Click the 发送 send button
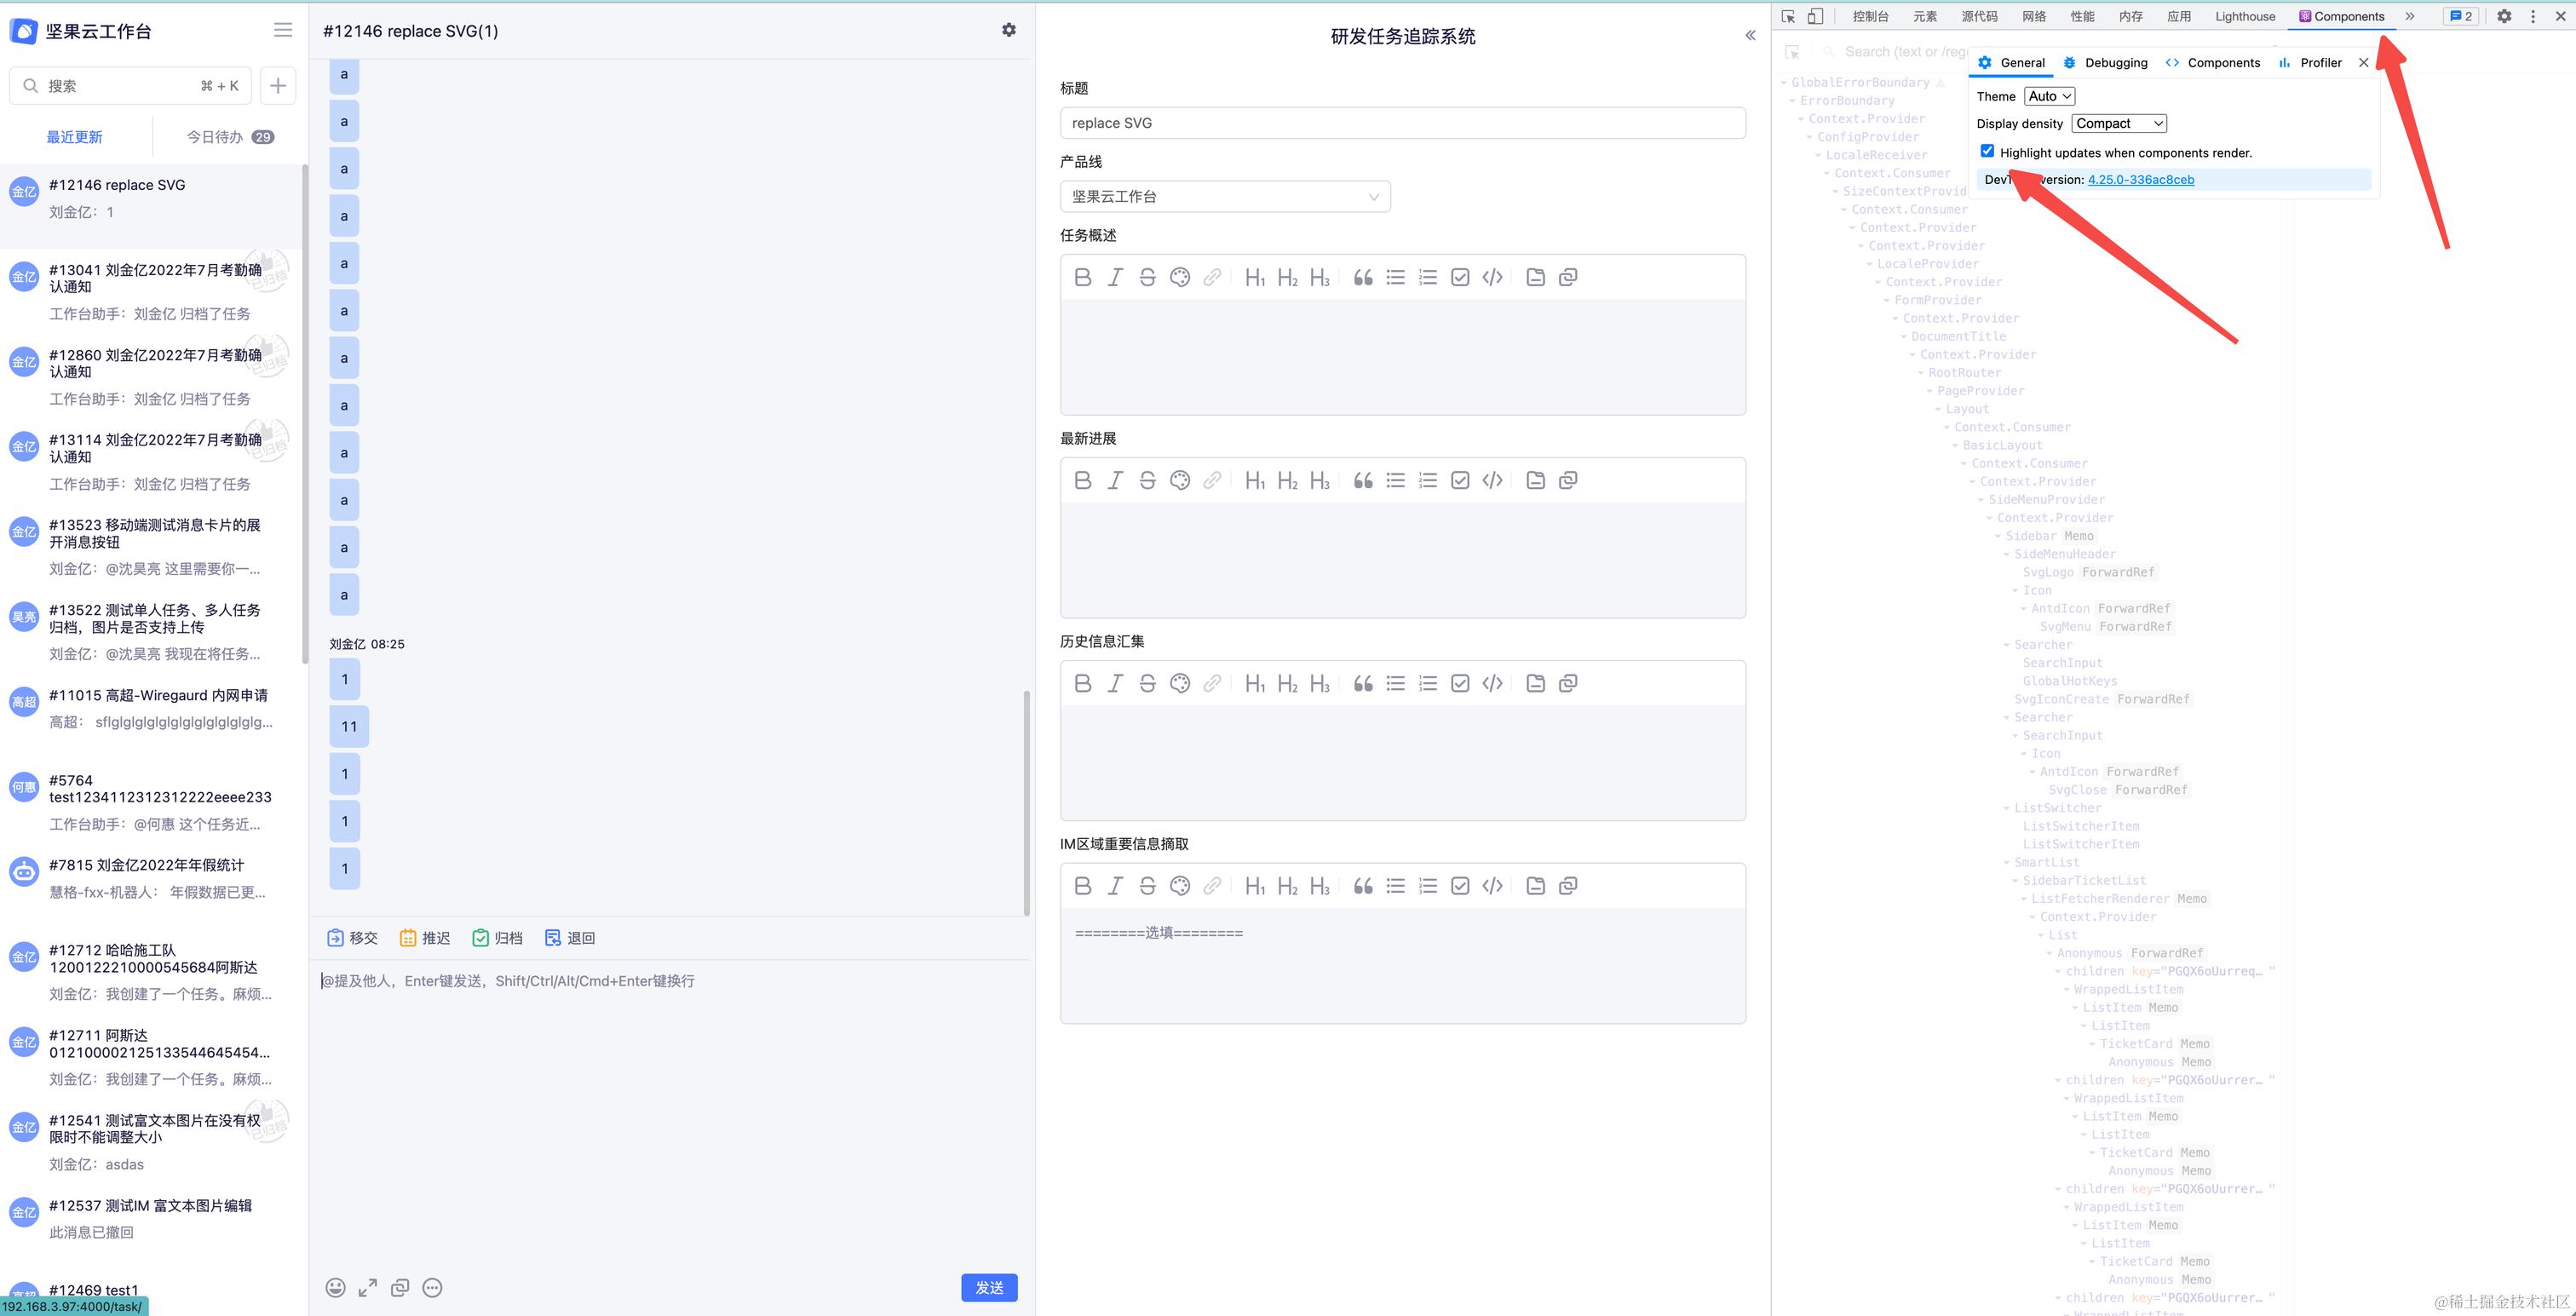This screenshot has width=2576, height=1316. 988,1288
